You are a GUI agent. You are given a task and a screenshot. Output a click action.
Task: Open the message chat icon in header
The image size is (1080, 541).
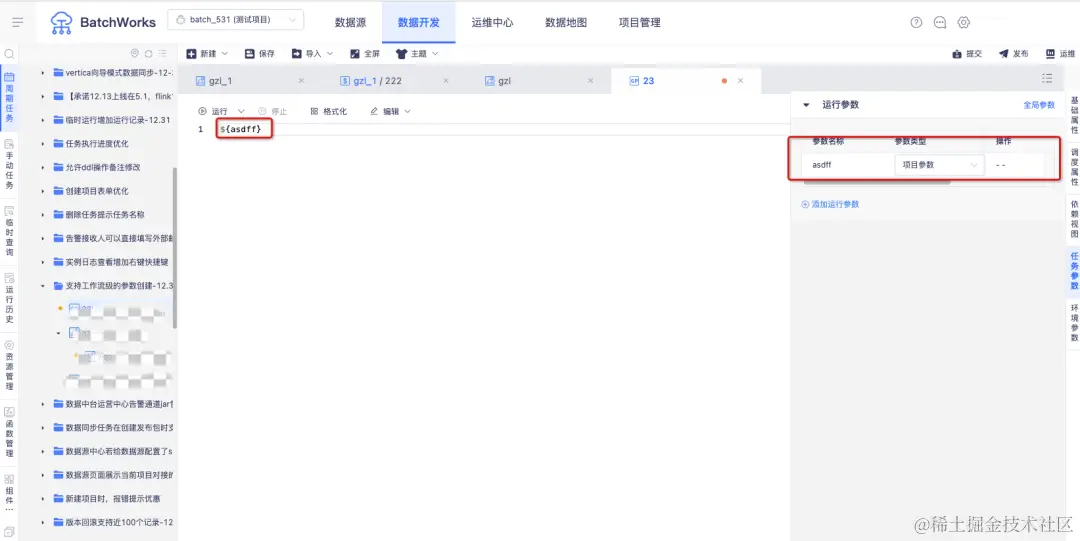click(x=939, y=22)
